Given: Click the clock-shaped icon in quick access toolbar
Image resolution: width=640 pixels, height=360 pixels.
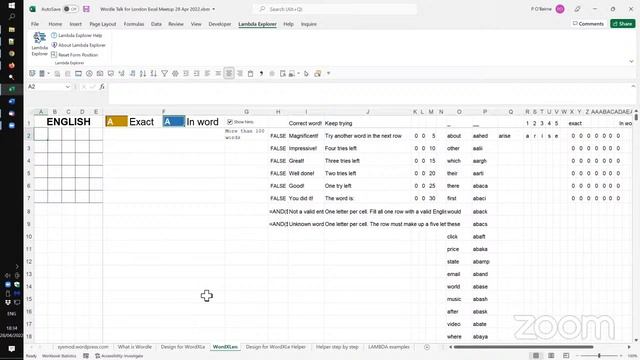Looking at the screenshot, I should pos(89,73).
